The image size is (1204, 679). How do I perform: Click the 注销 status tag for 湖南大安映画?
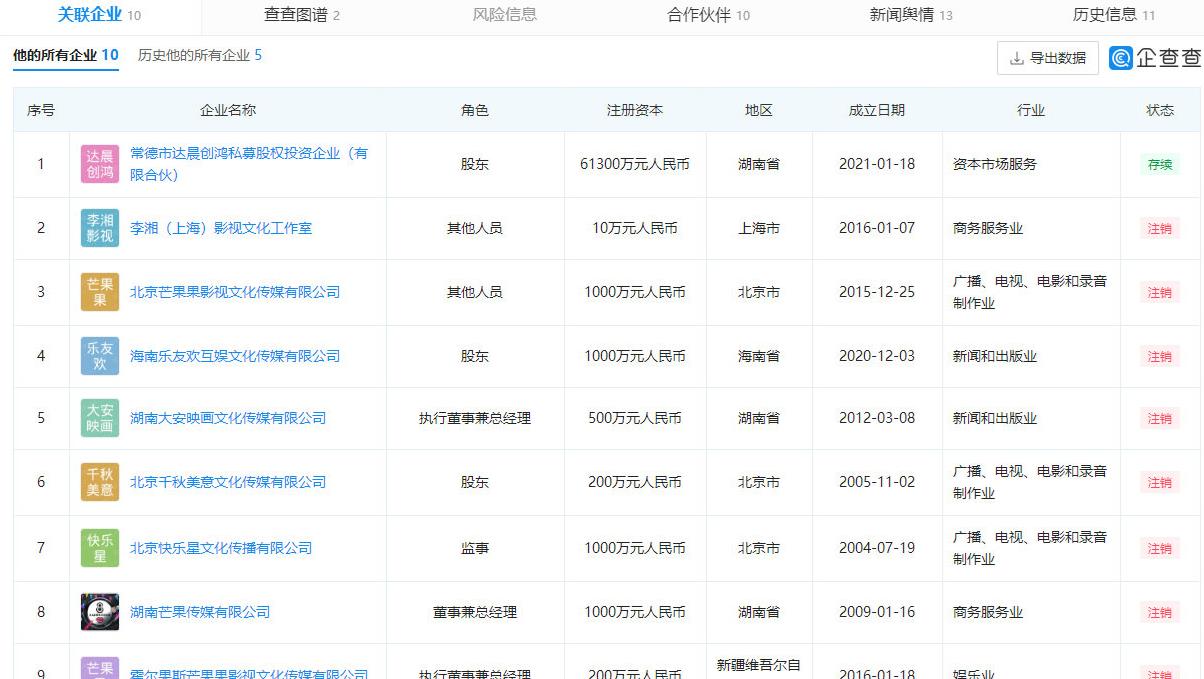[x=1160, y=419]
